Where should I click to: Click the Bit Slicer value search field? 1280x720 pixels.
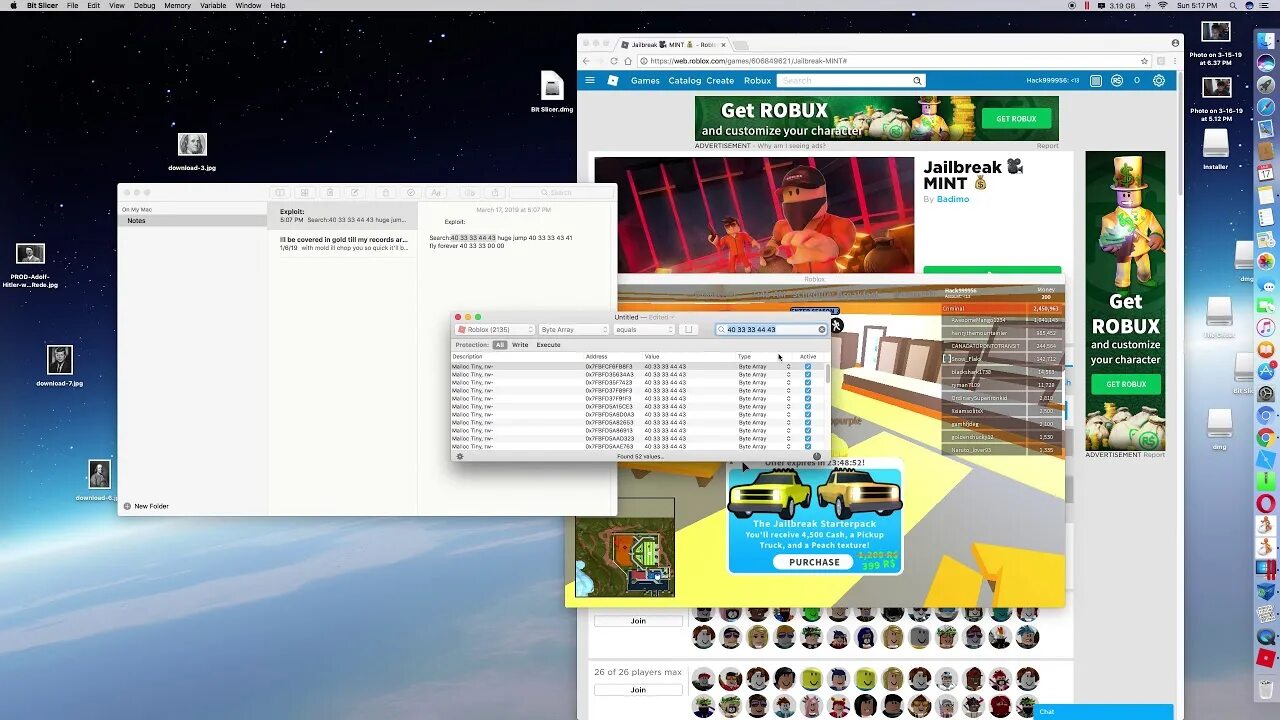point(771,329)
